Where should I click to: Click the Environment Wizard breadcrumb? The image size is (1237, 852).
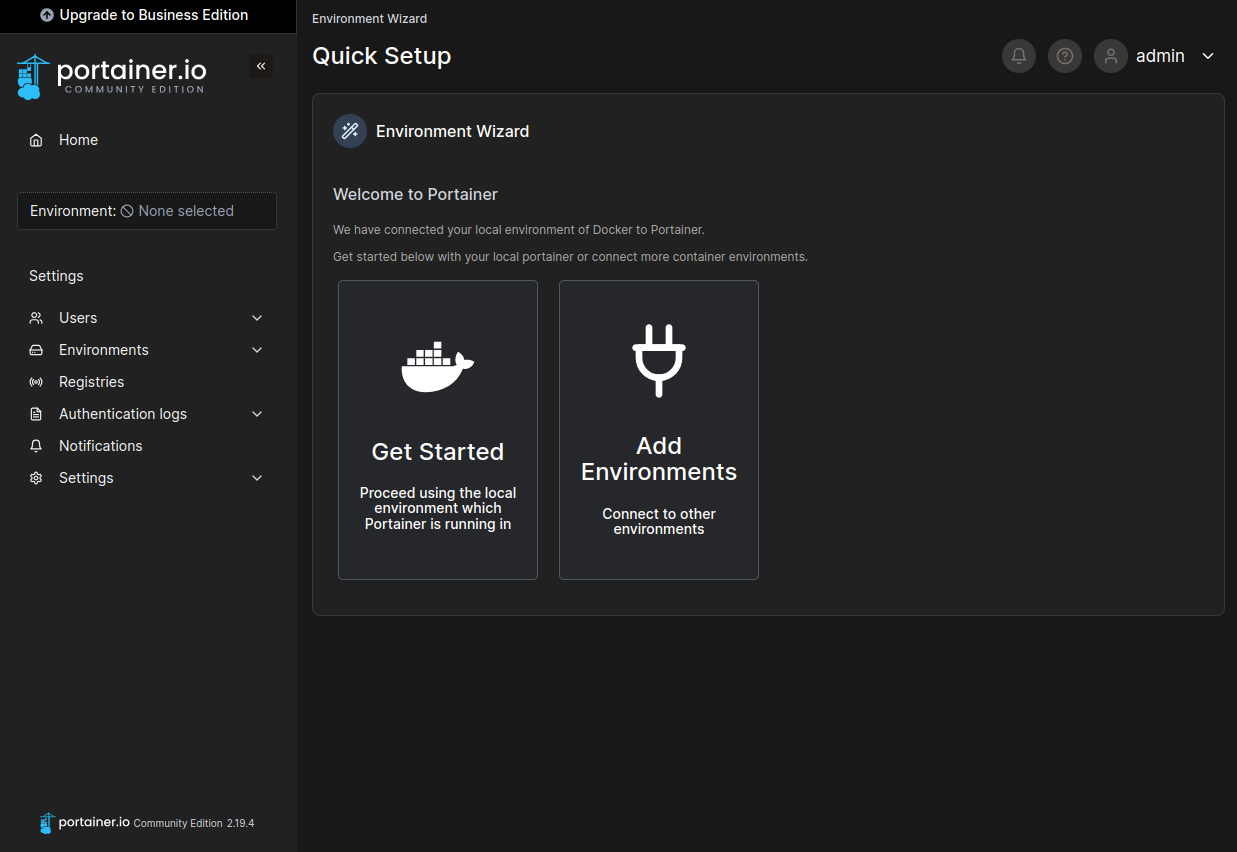369,19
